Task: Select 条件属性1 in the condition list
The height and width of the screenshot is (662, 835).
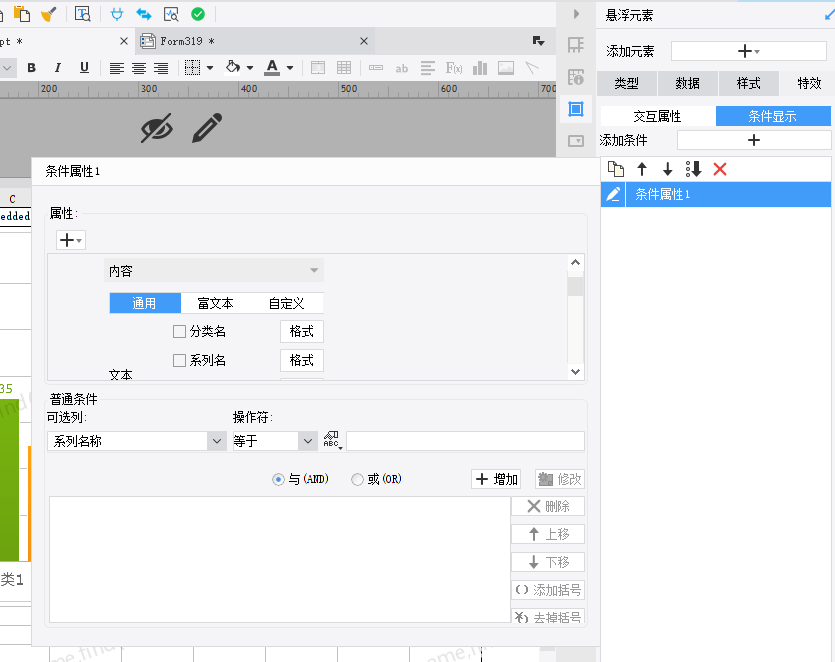Action: pyautogui.click(x=728, y=194)
